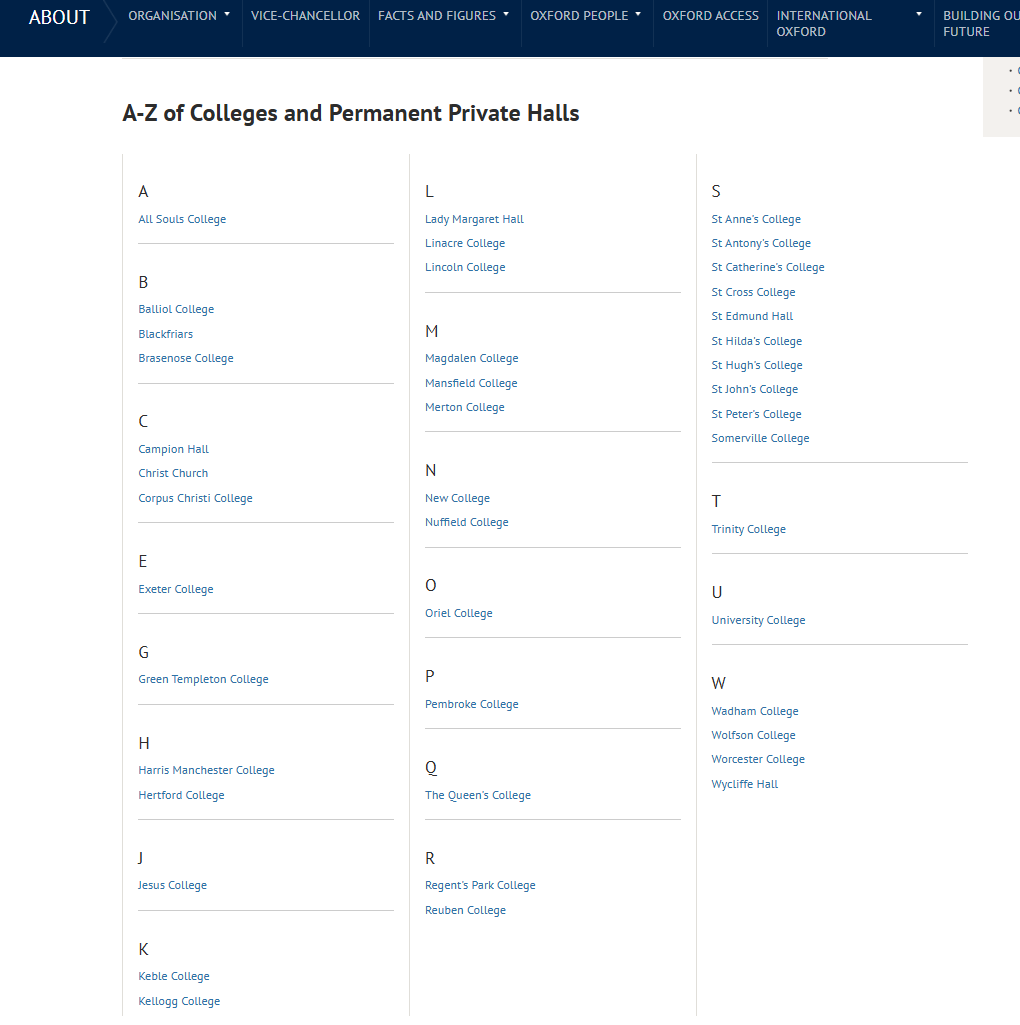Select the Kellogg College link

pyautogui.click(x=179, y=1002)
